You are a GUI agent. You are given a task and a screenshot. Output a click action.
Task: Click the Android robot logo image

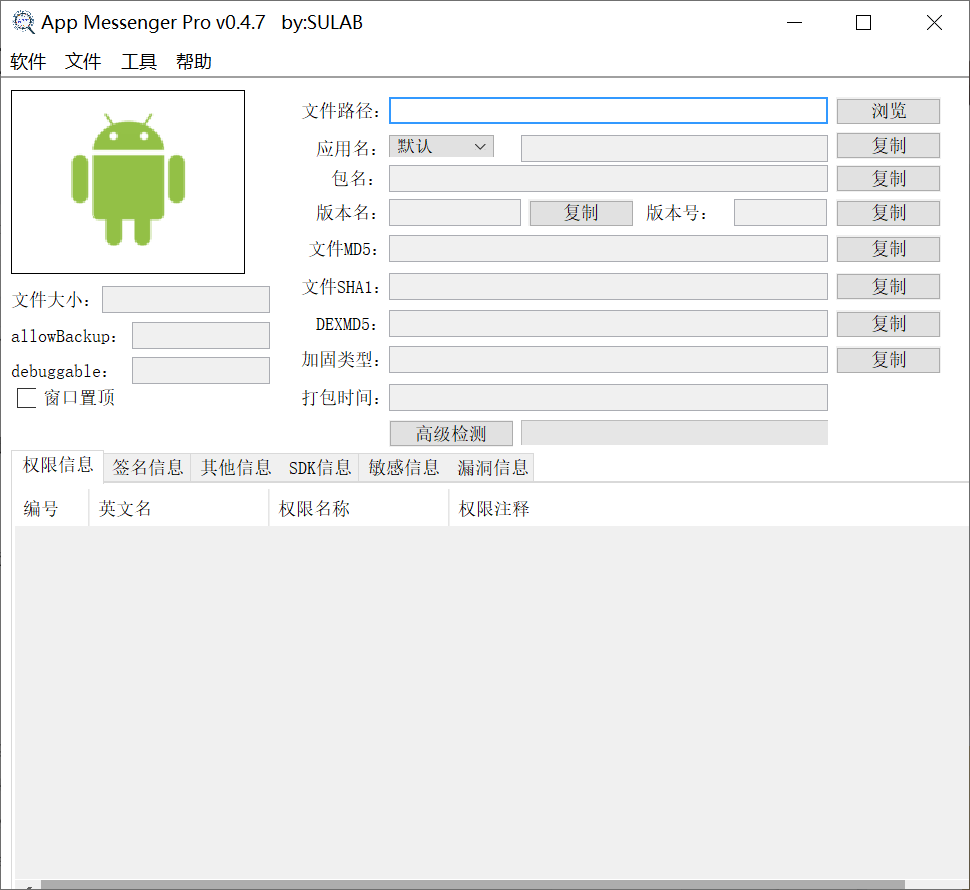tap(127, 181)
